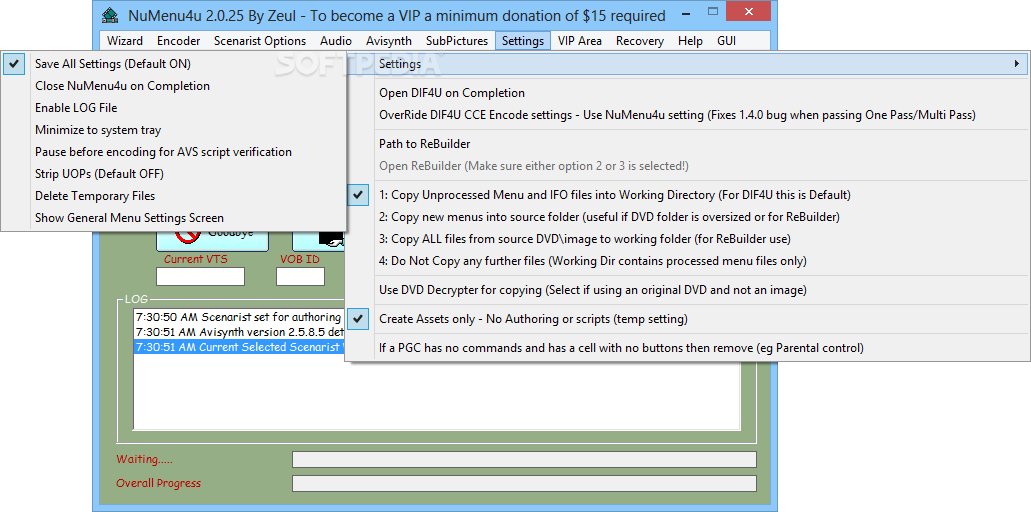Click the Overall Progress bar
This screenshot has width=1031, height=512.
(524, 483)
